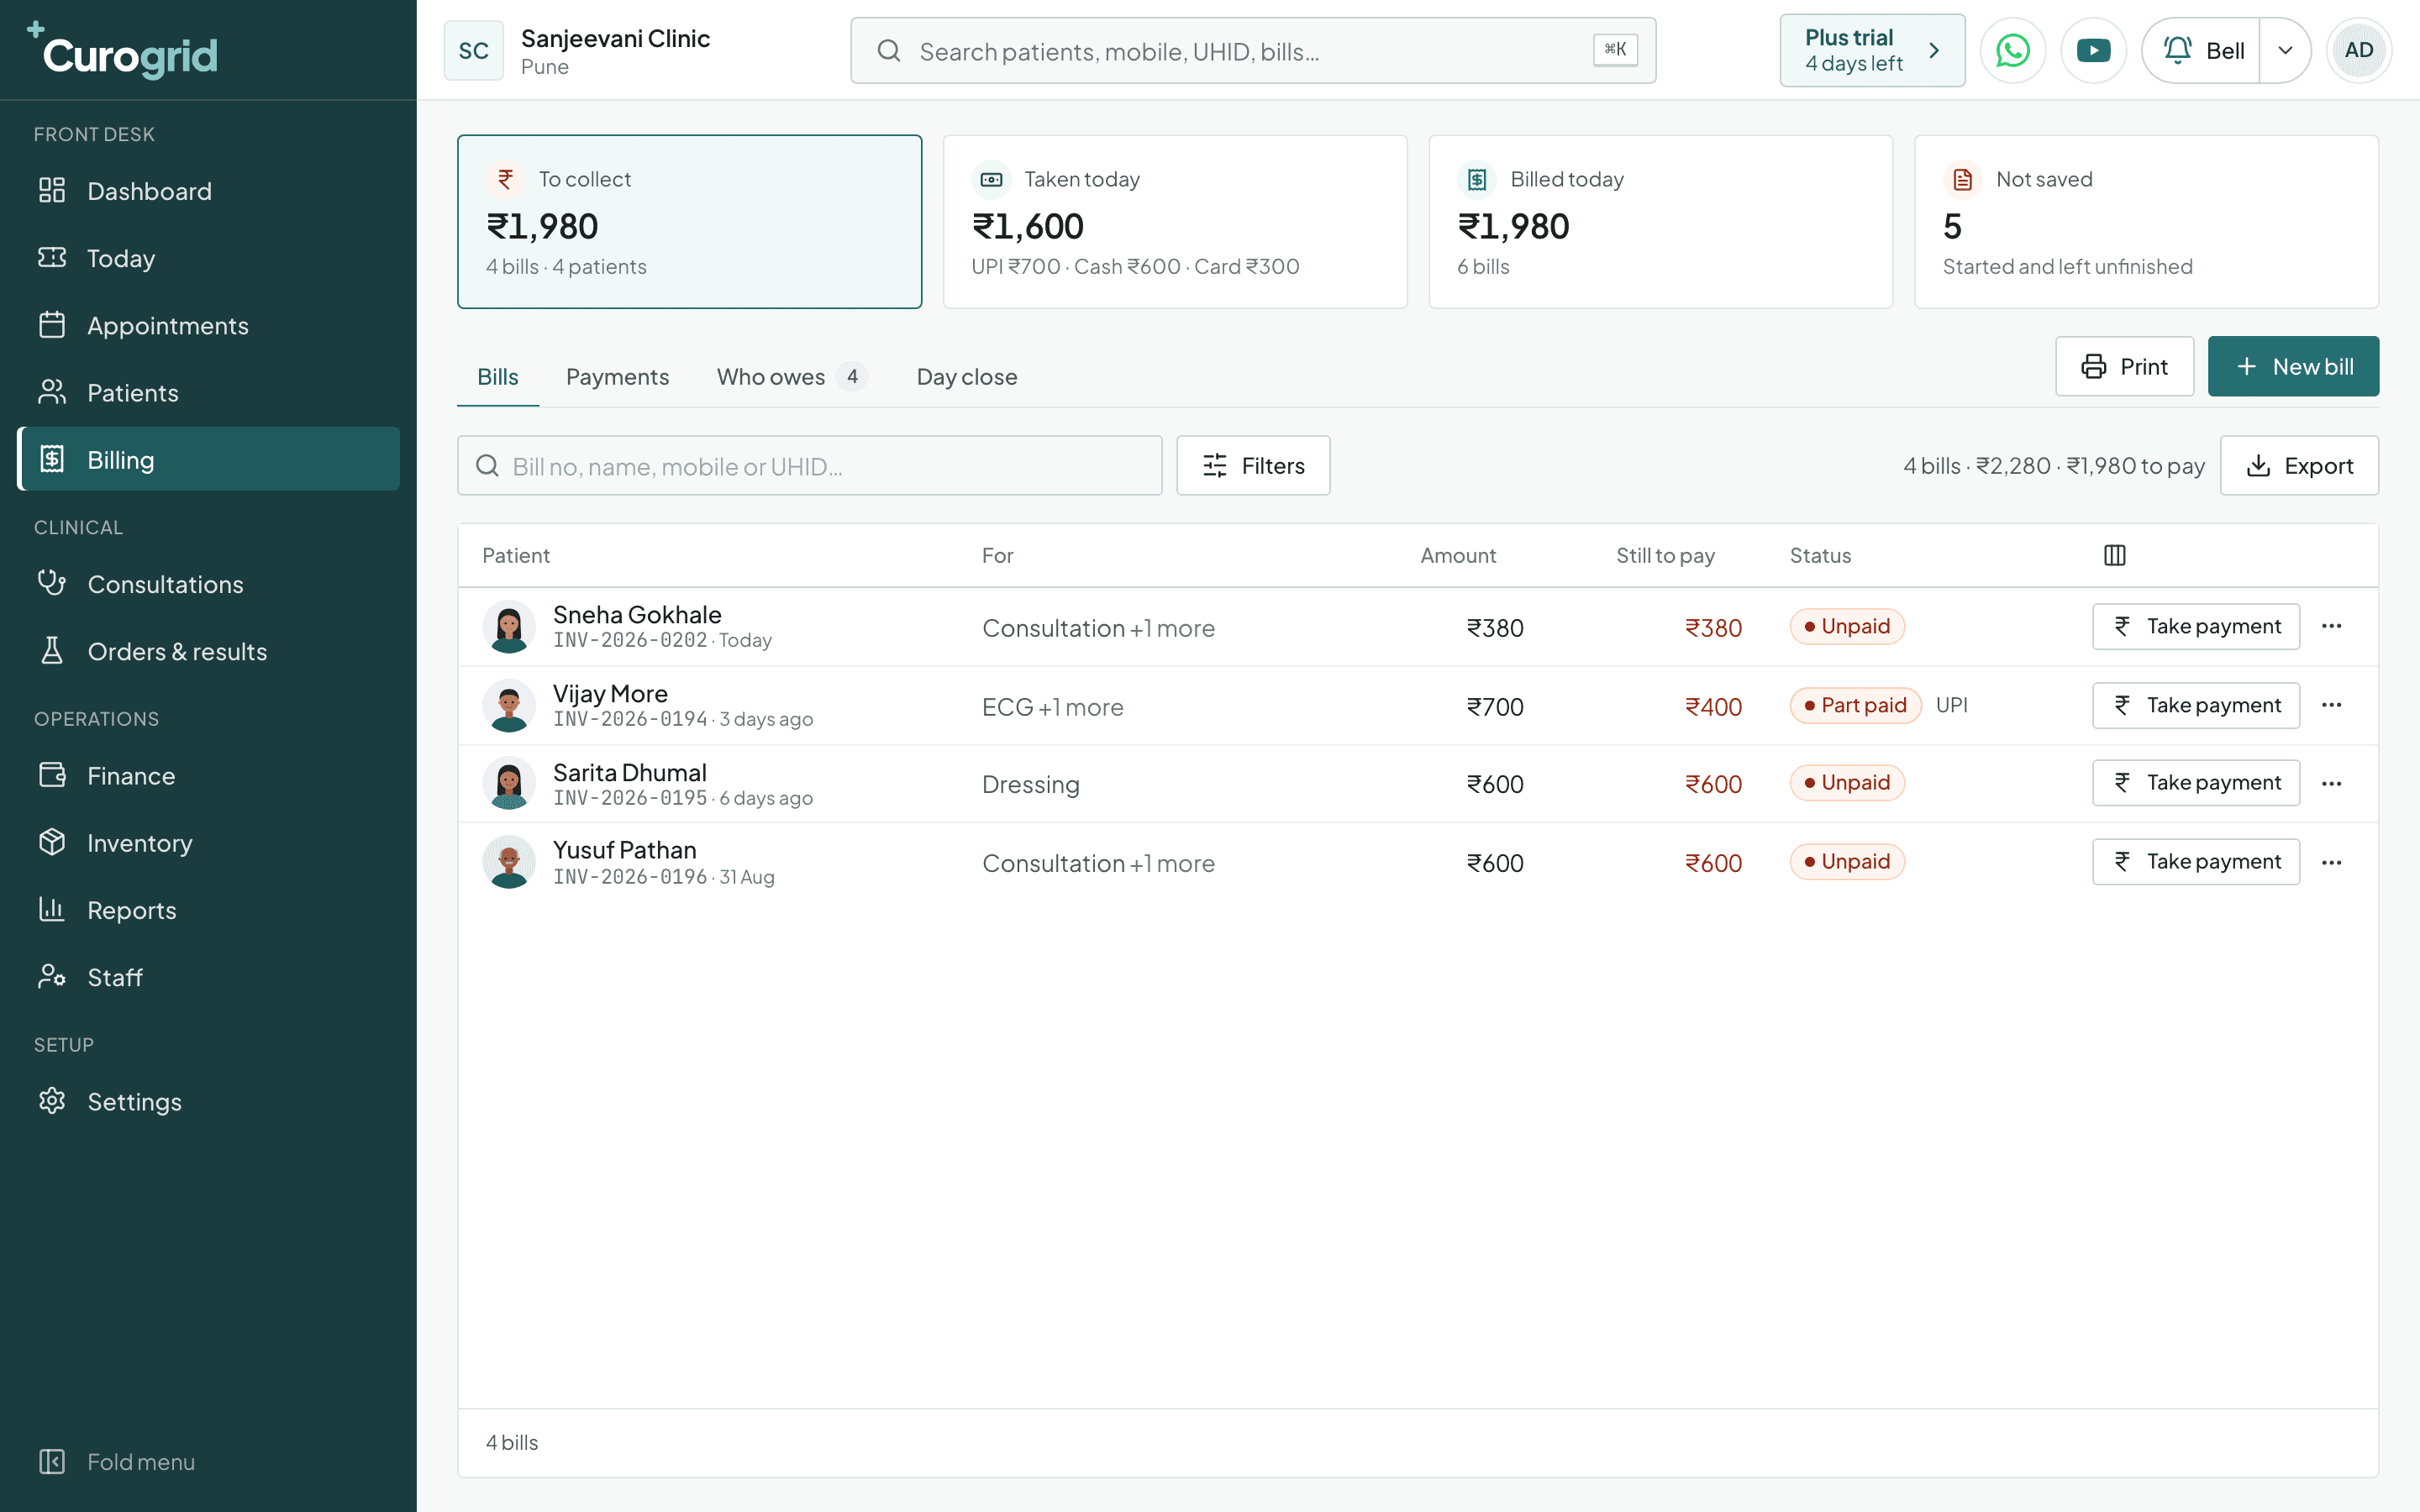This screenshot has width=2420, height=1512.
Task: Take payment for Sneha Gokhale
Action: 2196,626
